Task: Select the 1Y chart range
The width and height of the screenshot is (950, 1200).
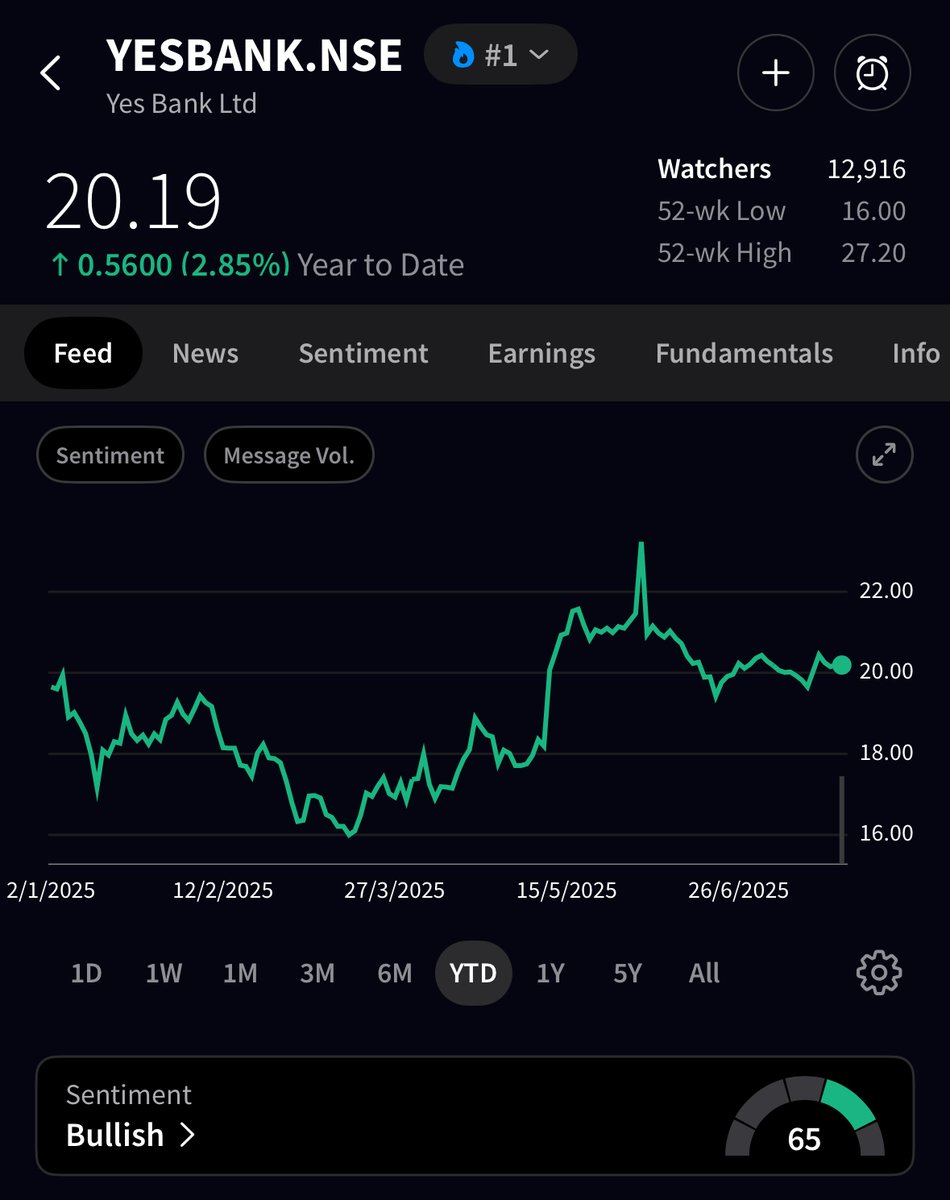Action: pos(550,973)
